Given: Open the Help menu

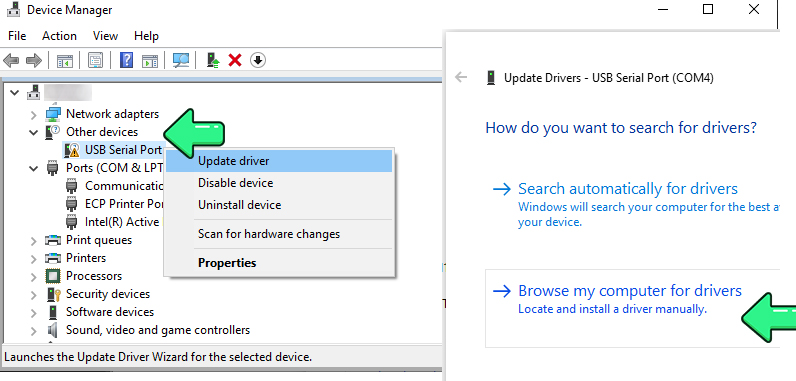Looking at the screenshot, I should click(146, 36).
